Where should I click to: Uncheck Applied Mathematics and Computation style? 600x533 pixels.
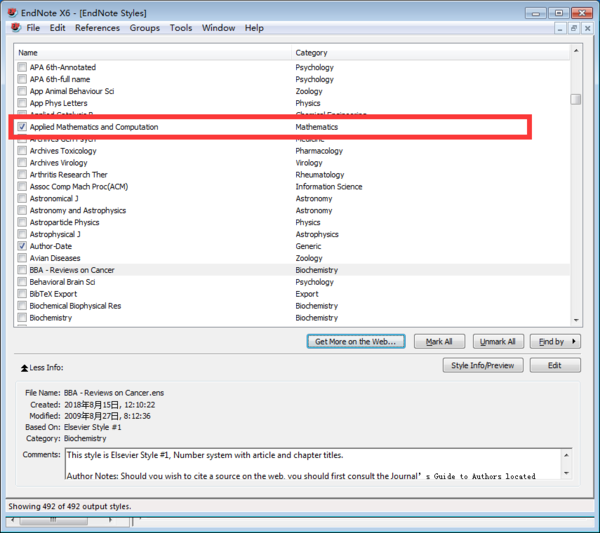coord(22,127)
